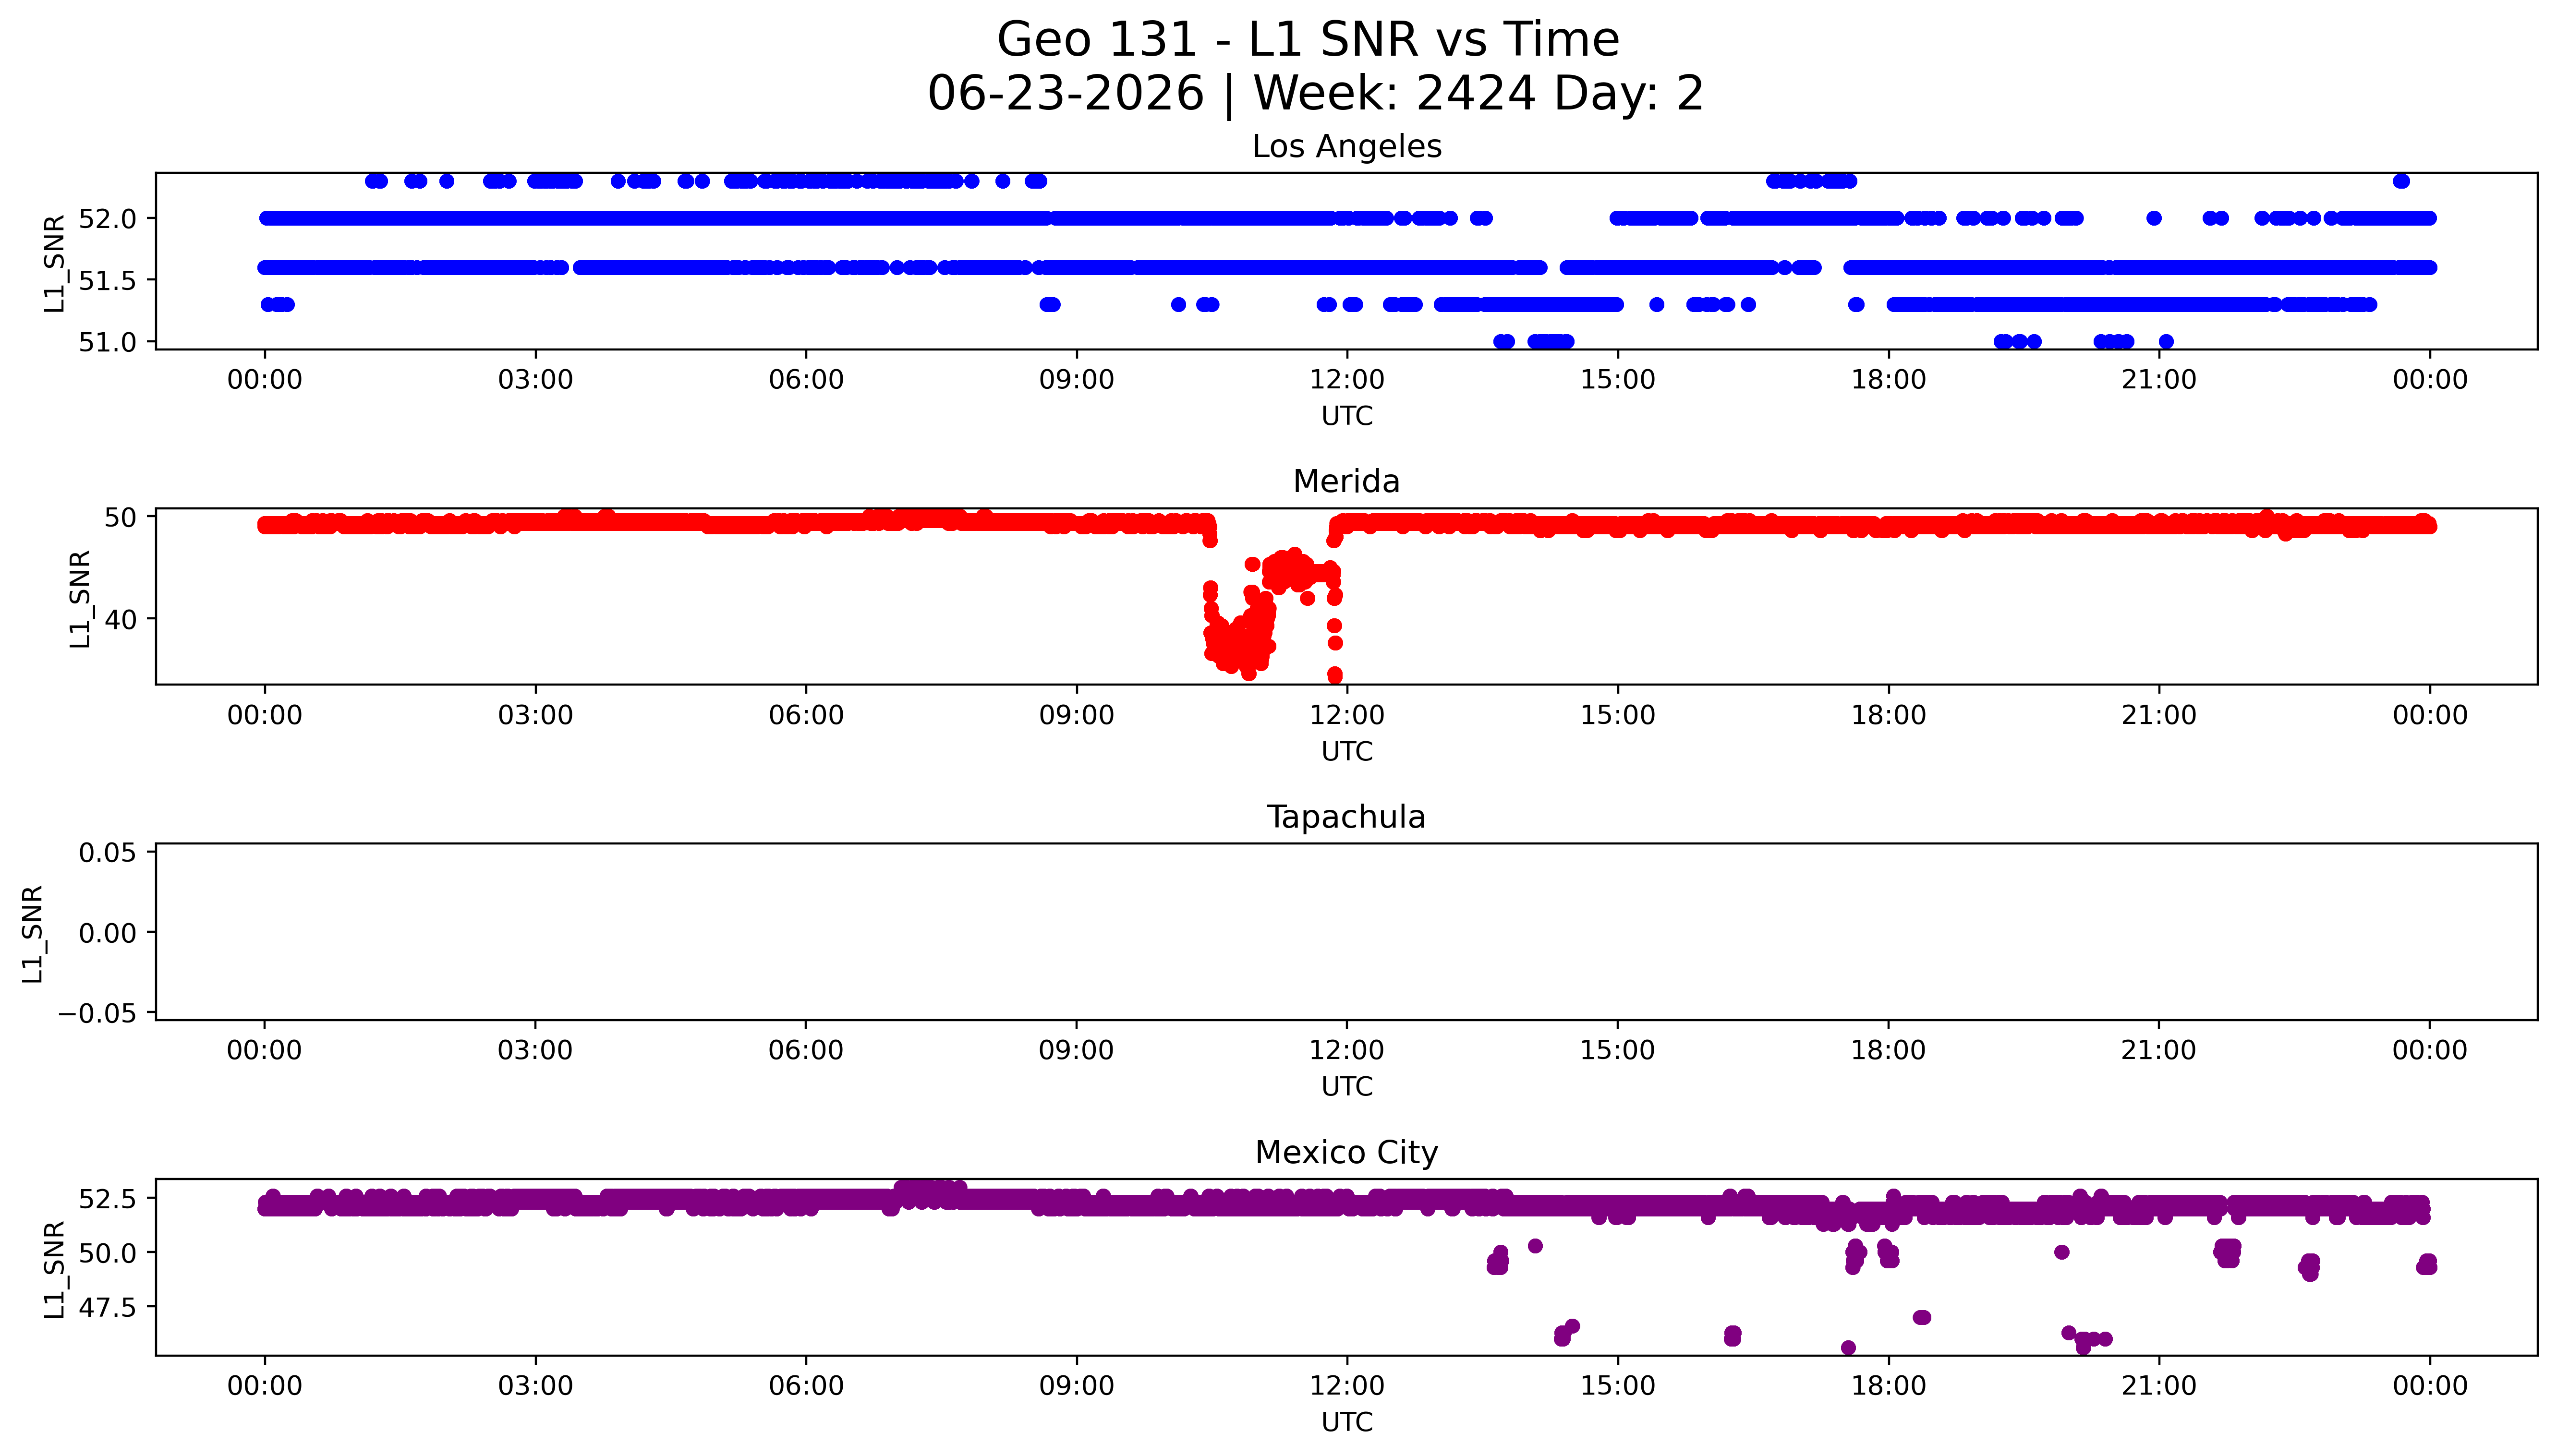This screenshot has width=2557, height=1456.
Task: Click the L1_SNR y-axis label of Merida plot
Action: (x=80, y=599)
